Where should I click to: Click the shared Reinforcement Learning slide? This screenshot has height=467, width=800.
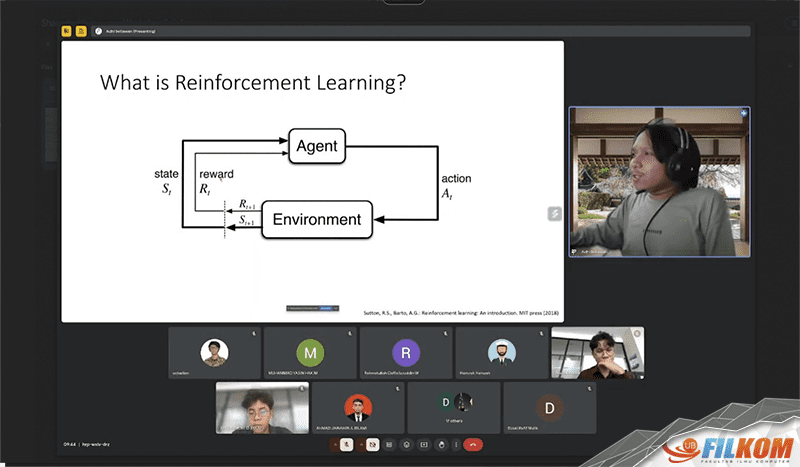(312, 182)
